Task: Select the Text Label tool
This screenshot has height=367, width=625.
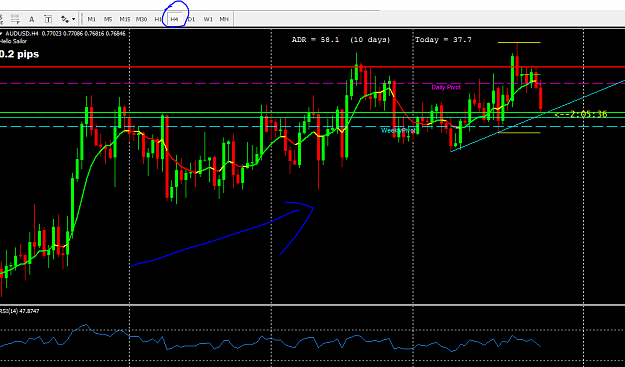Action: tap(48, 19)
